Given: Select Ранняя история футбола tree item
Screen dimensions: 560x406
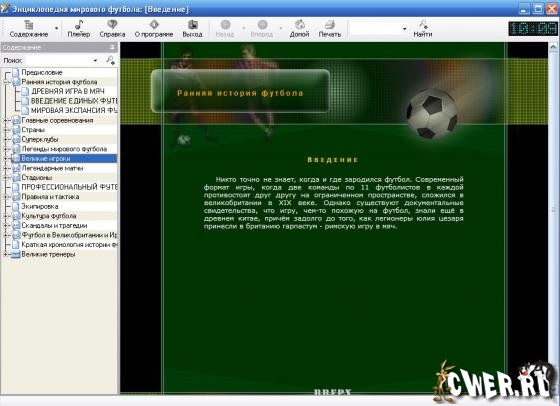Looking at the screenshot, I should tap(59, 82).
